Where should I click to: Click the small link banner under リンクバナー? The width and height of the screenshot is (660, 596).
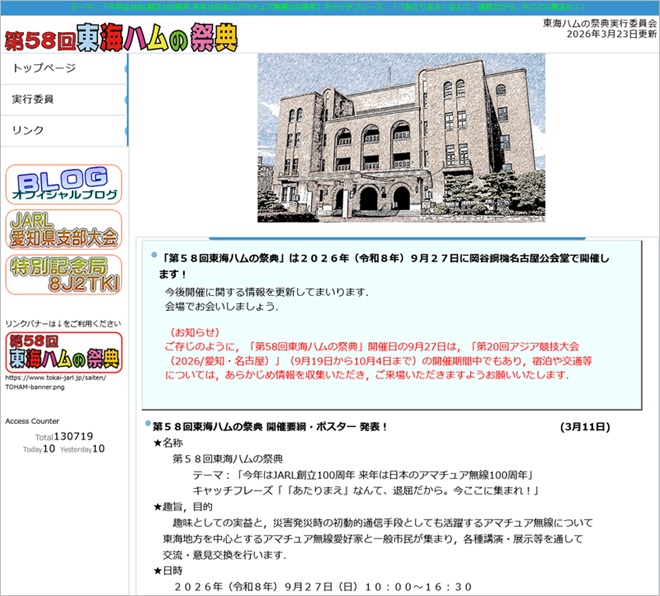coord(64,352)
